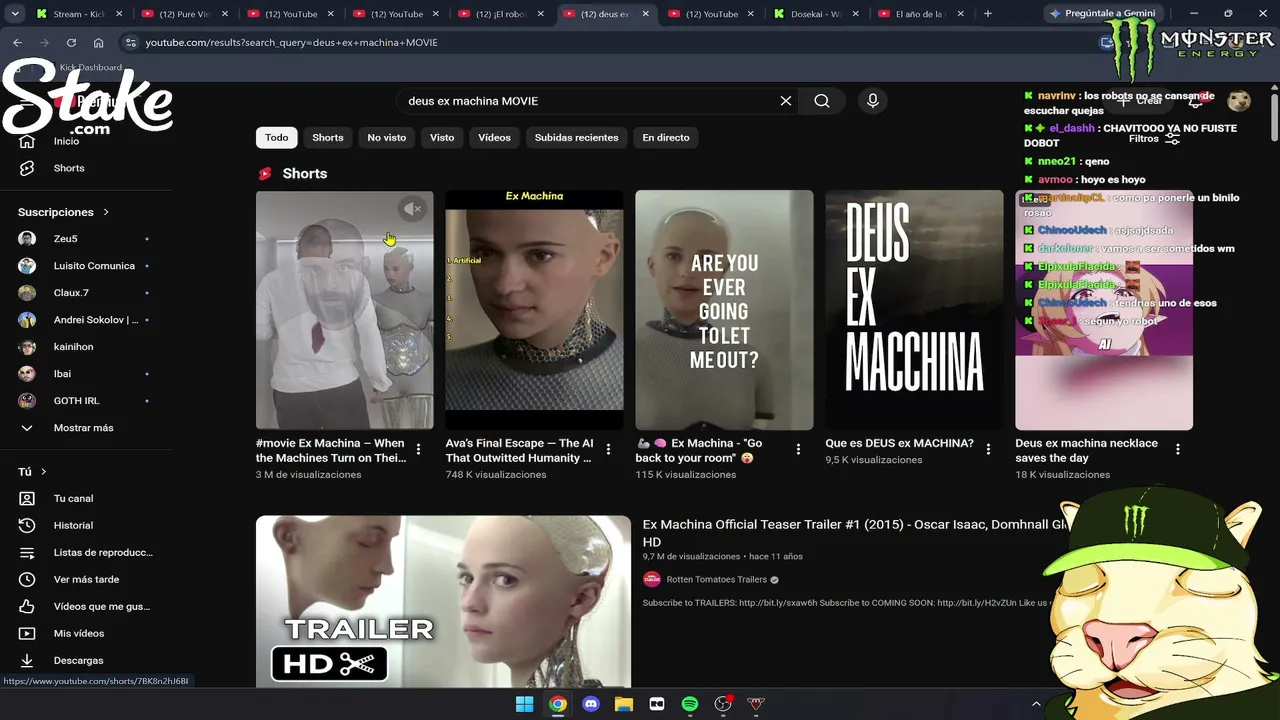Open options for "Deus ex machina necklace" short

click(x=1178, y=450)
